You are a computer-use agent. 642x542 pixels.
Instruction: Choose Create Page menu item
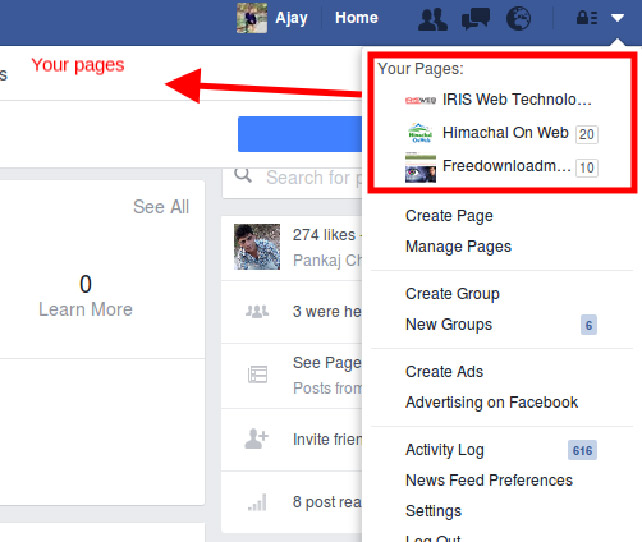[449, 216]
